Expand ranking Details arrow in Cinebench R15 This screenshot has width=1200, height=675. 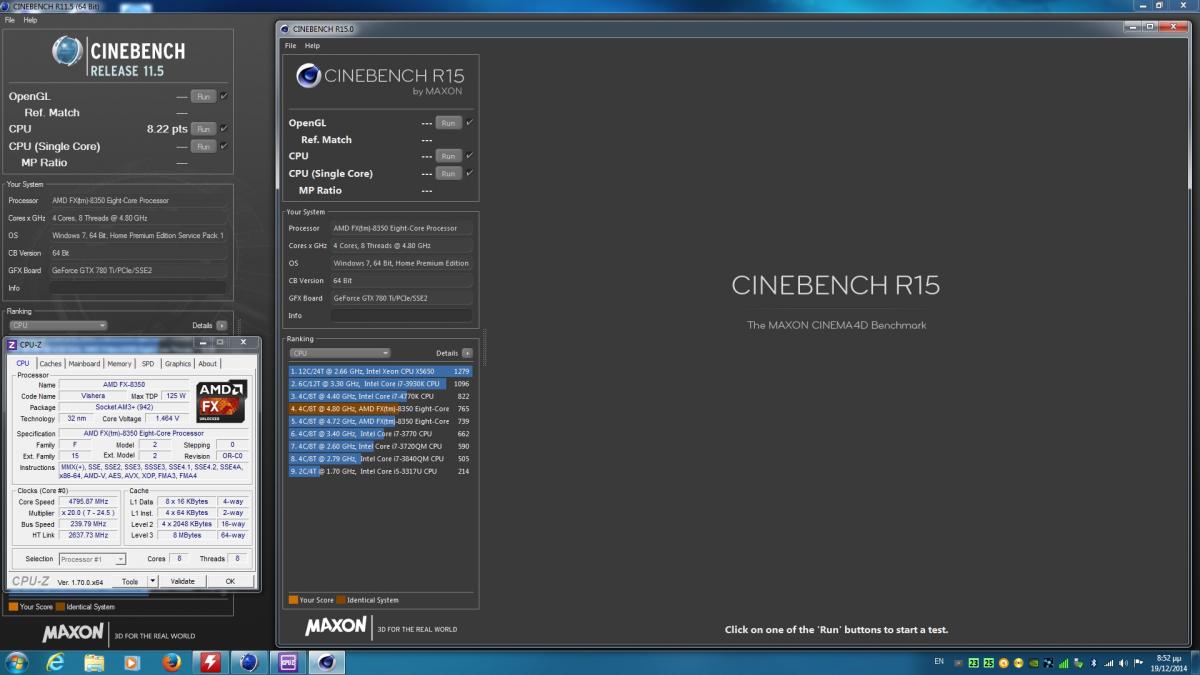click(x=467, y=353)
